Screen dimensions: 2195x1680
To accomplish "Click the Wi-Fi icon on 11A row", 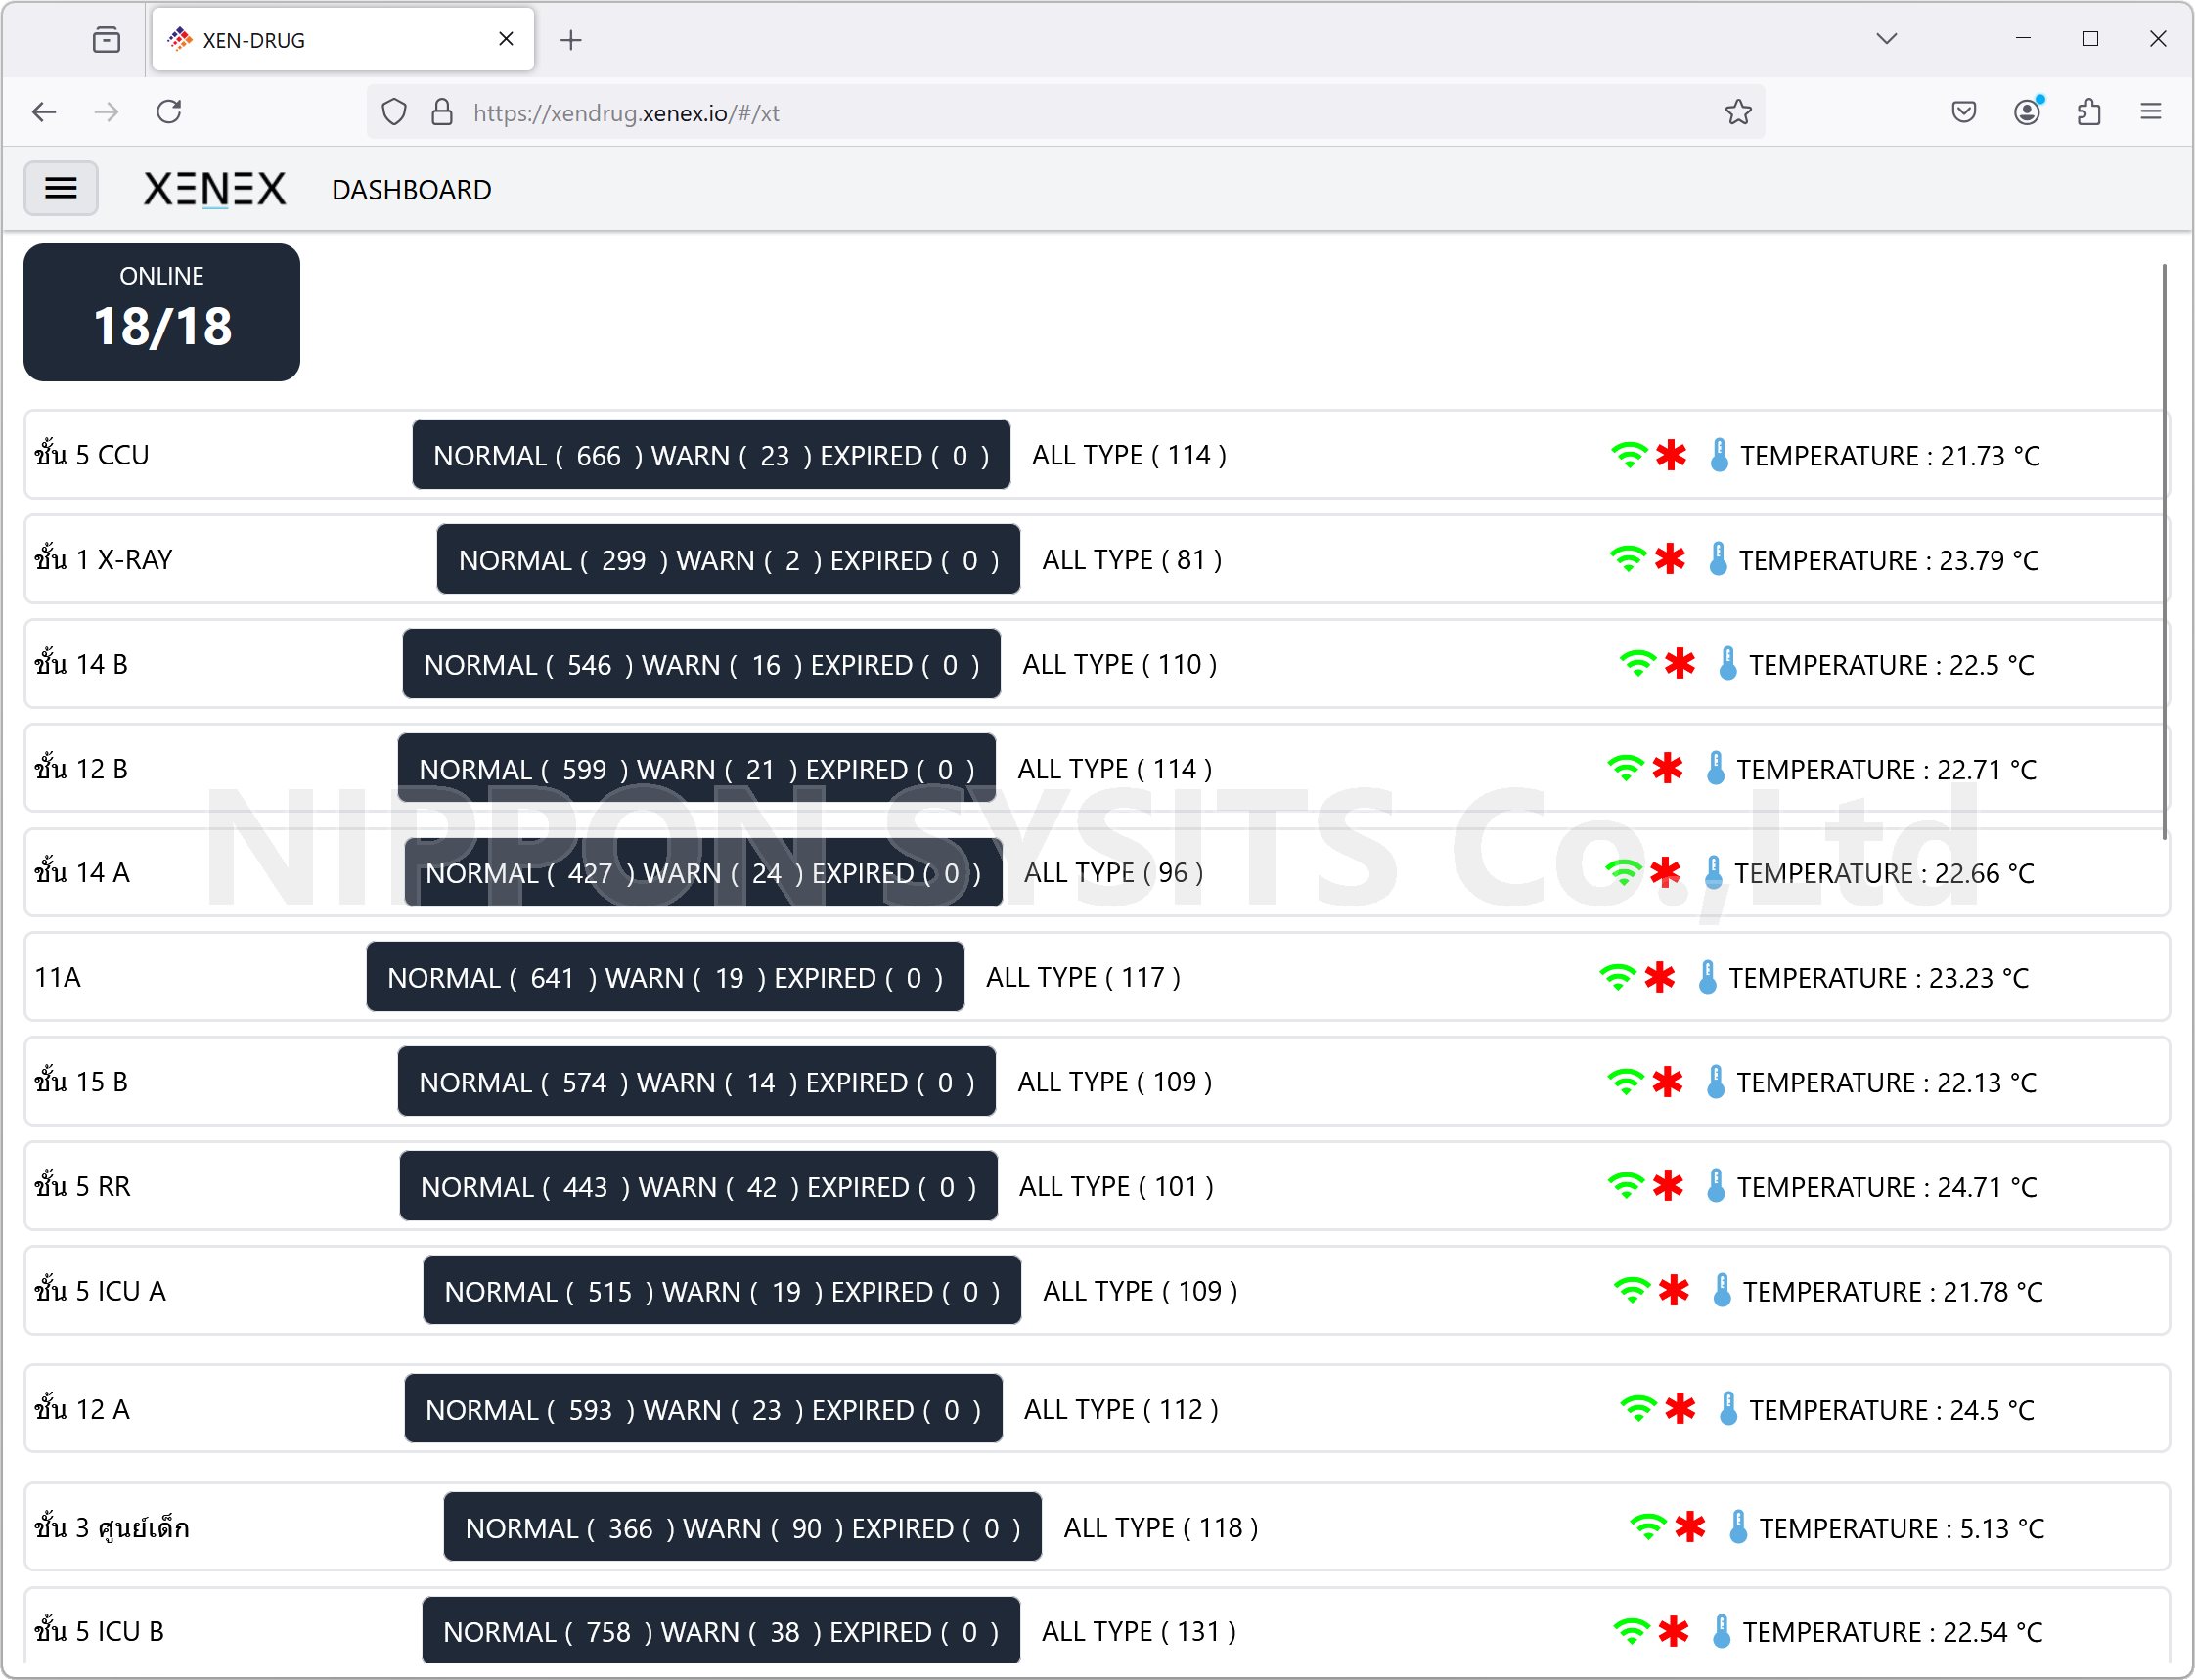I will pyautogui.click(x=1617, y=977).
